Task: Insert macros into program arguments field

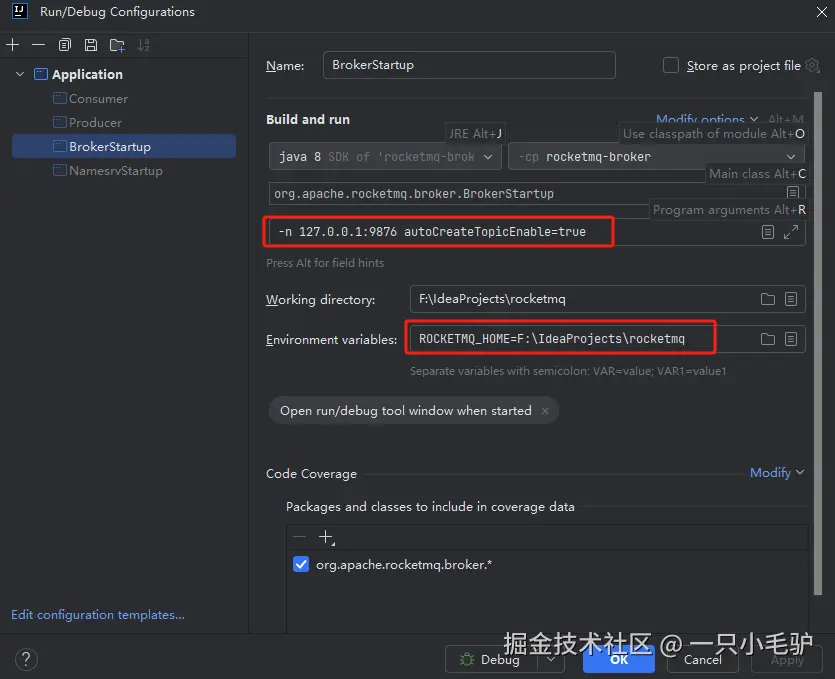Action: coord(767,232)
